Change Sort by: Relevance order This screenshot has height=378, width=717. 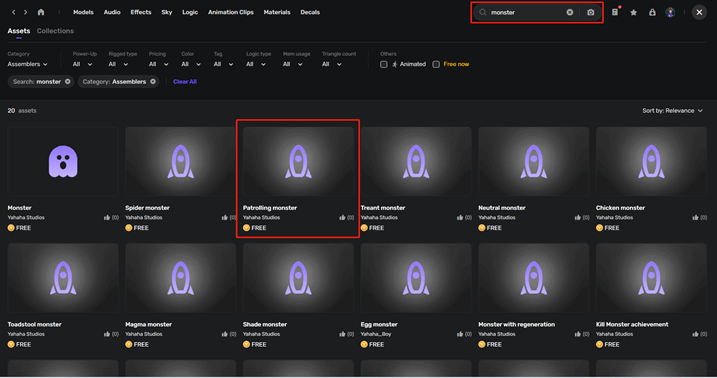pos(672,111)
